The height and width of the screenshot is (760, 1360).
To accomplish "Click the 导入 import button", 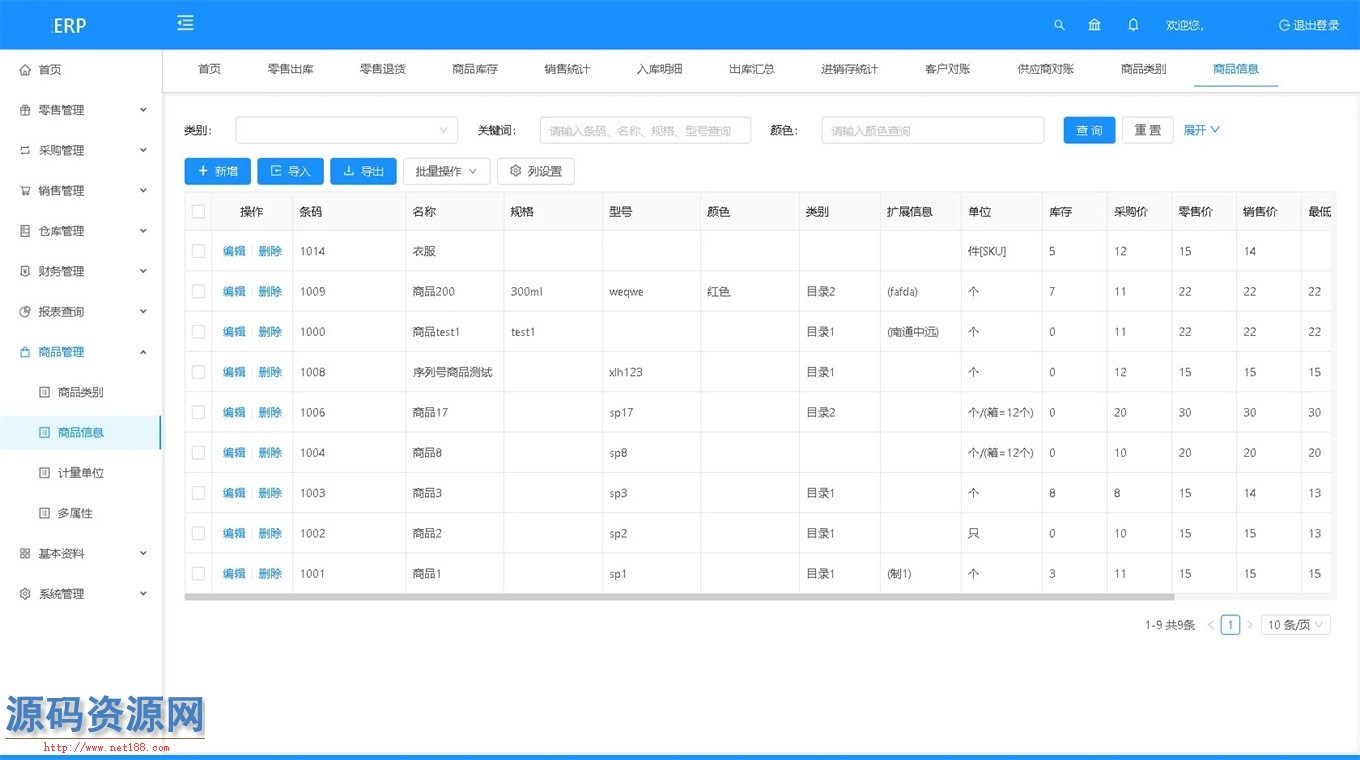I will click(290, 171).
